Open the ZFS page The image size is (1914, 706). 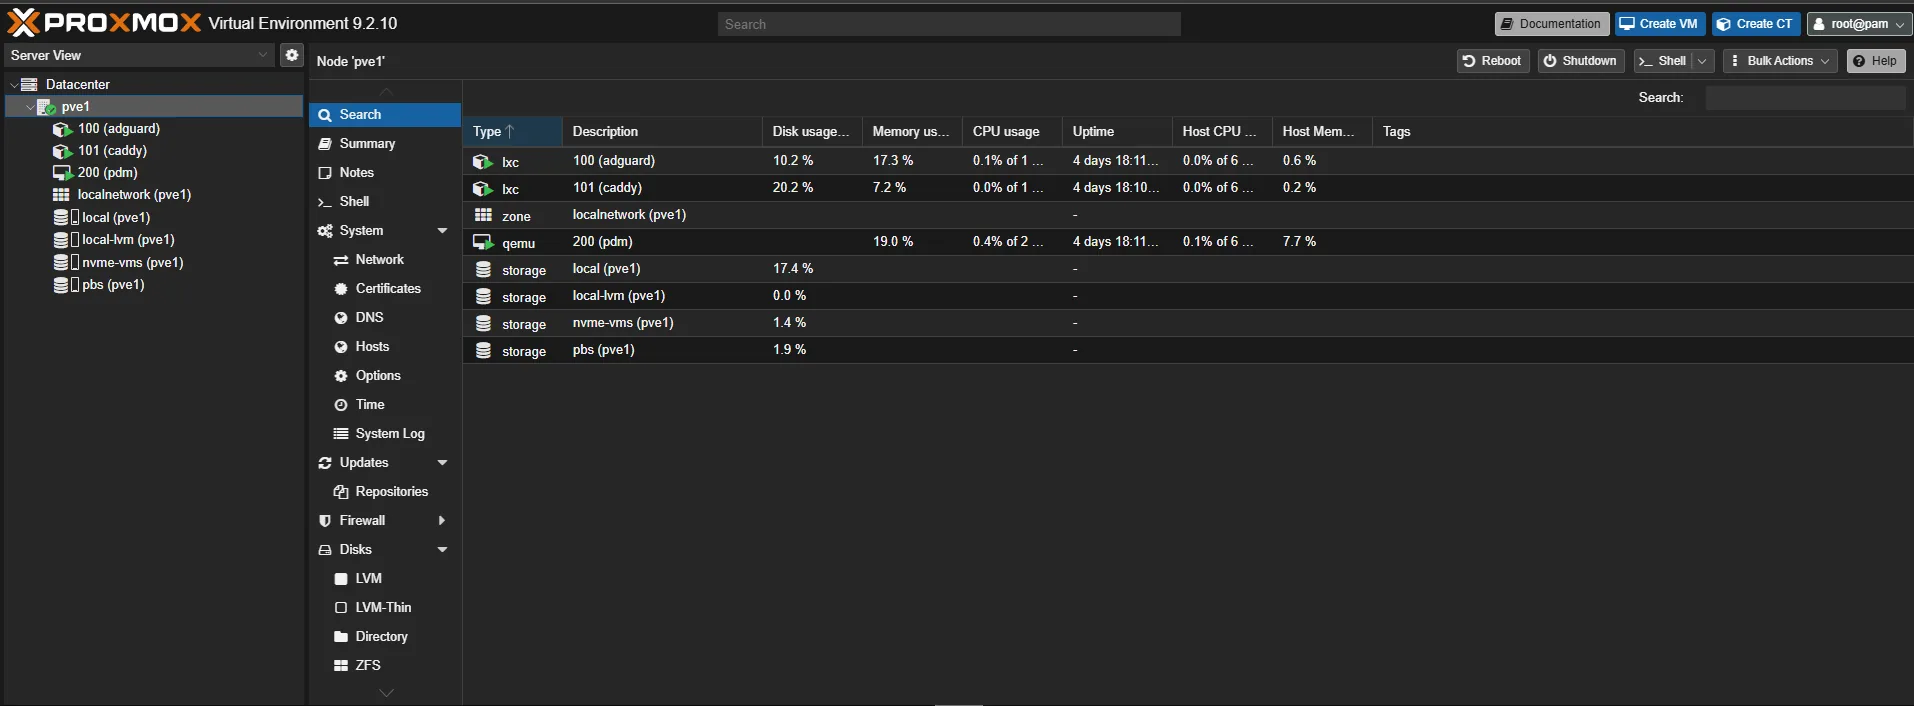(x=384, y=666)
